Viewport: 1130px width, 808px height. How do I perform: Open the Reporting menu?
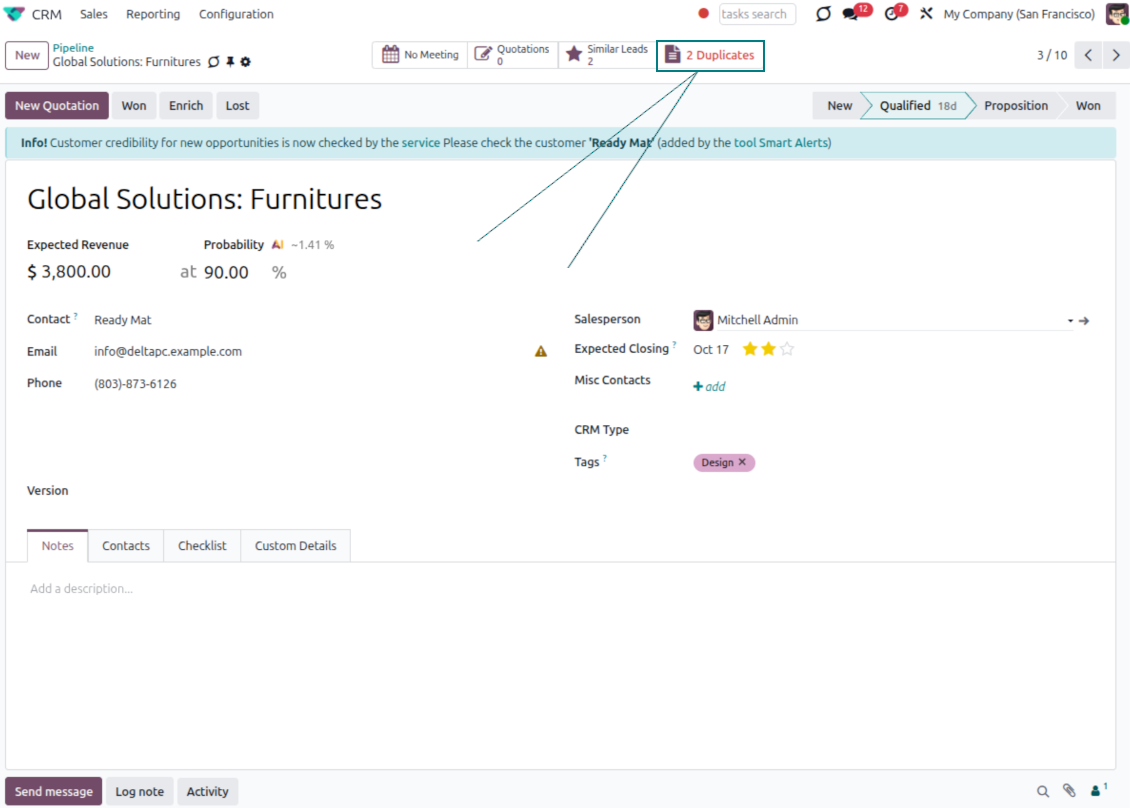(153, 14)
